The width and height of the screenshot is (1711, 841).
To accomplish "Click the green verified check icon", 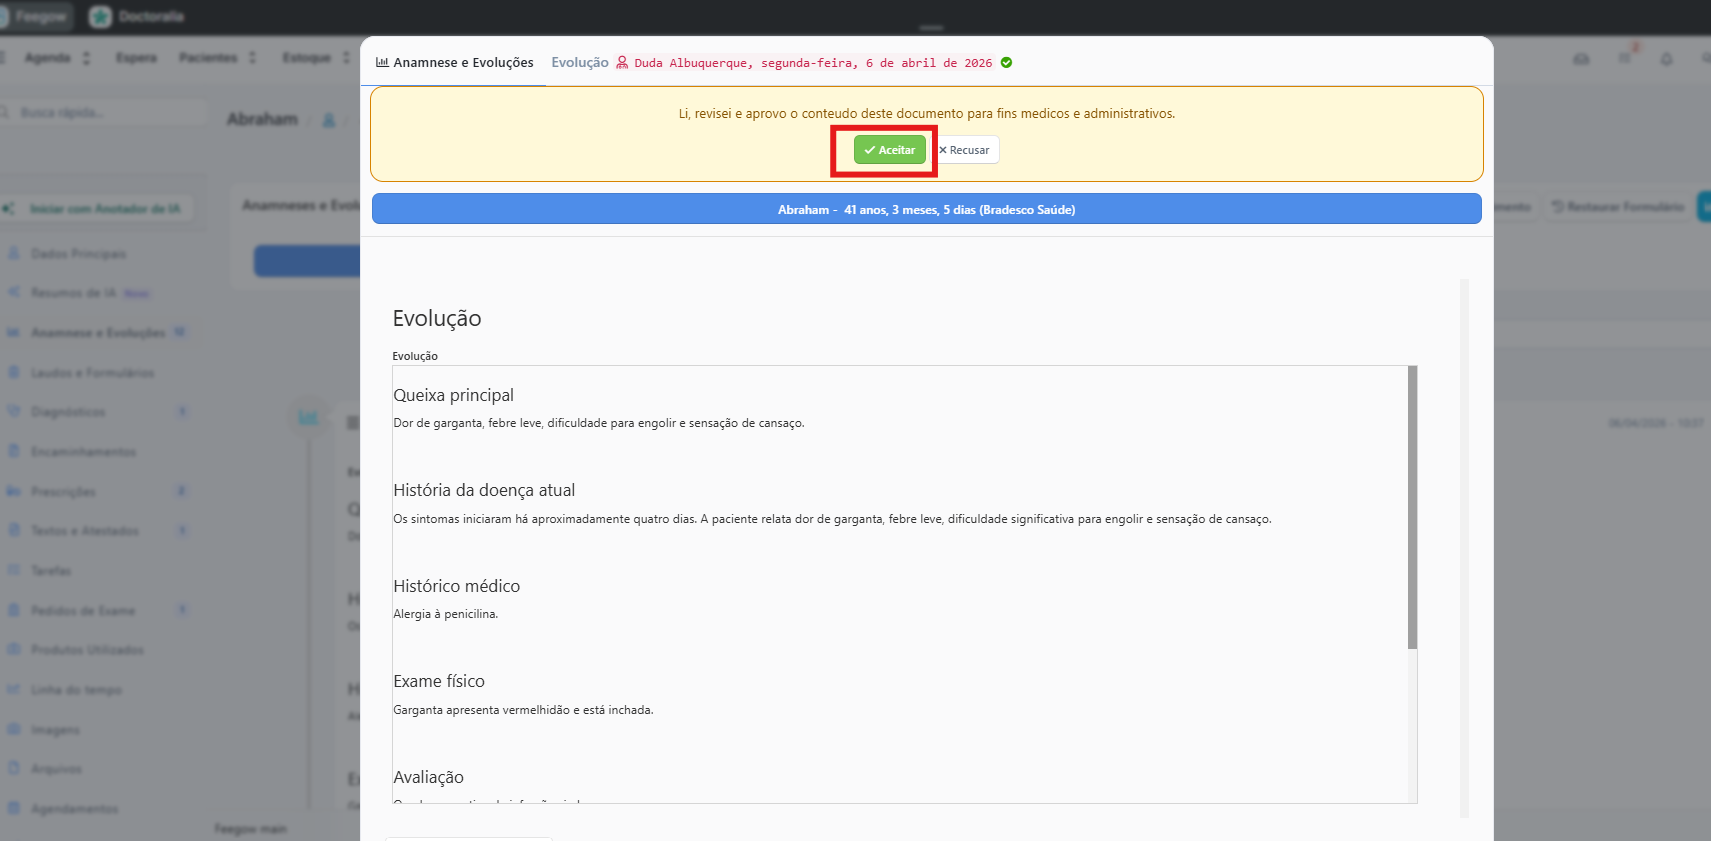I will click(x=1006, y=62).
